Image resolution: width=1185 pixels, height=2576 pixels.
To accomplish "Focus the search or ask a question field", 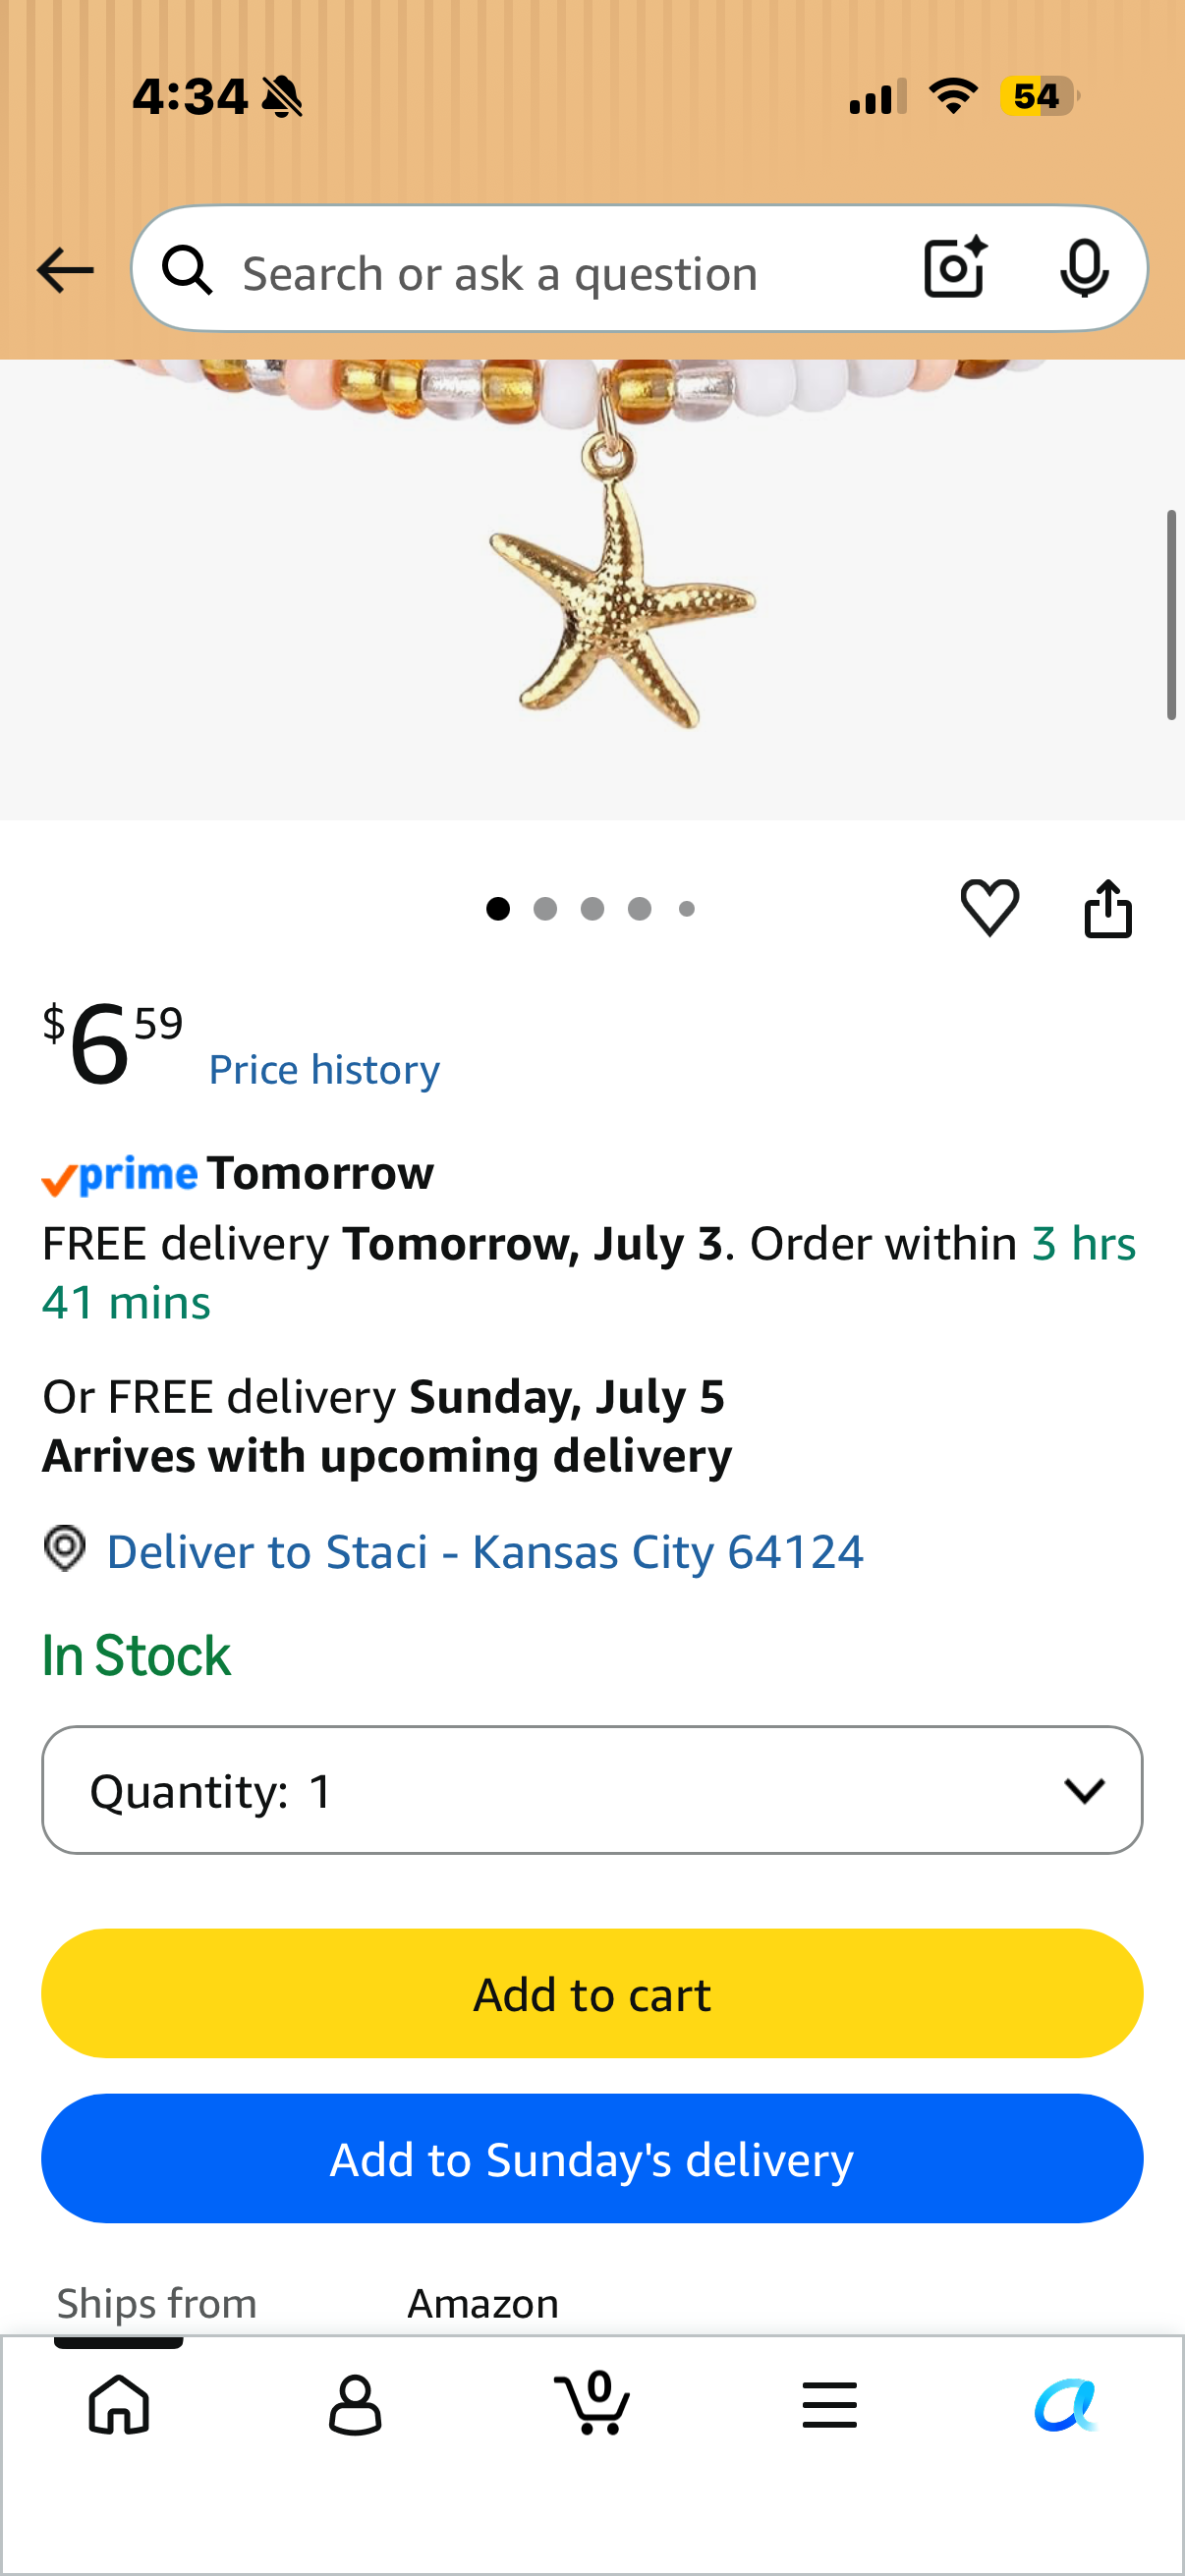I will 560,273.
